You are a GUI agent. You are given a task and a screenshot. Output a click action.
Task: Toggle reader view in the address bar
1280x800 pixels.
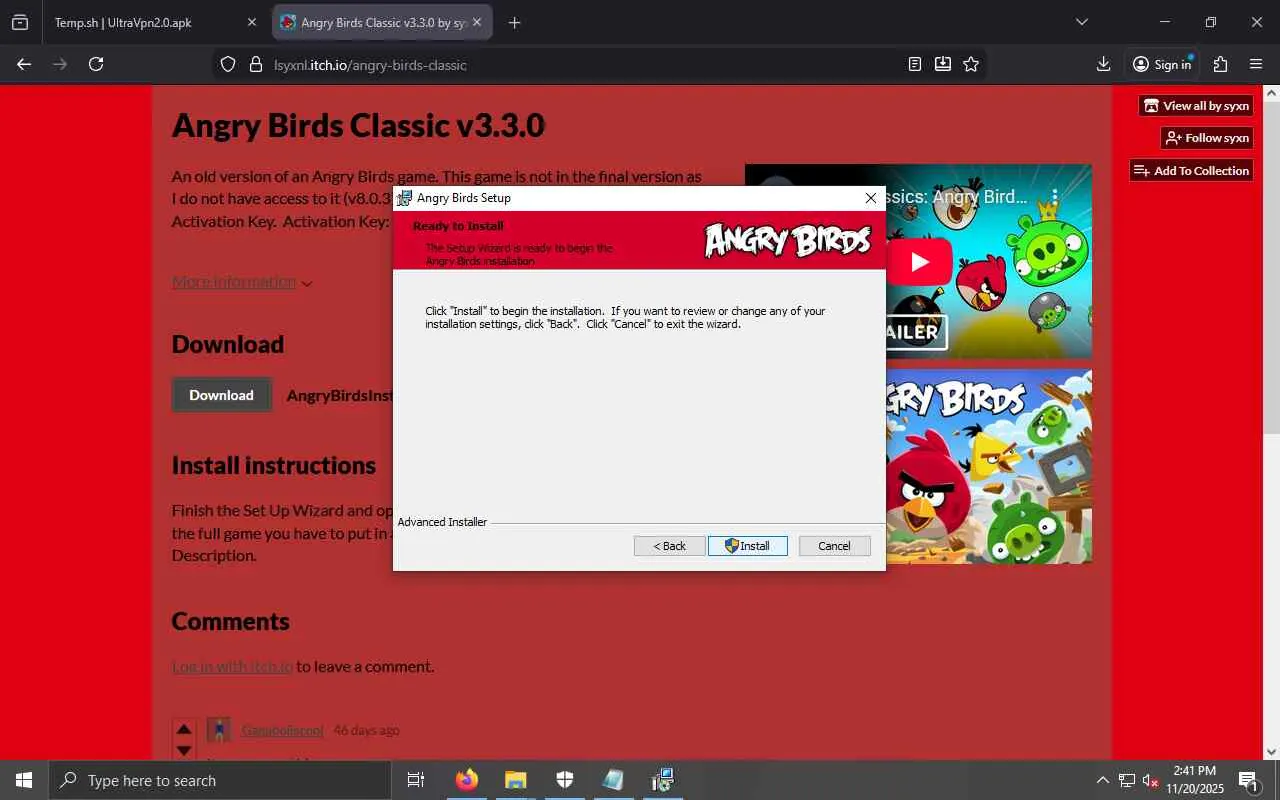click(x=914, y=64)
